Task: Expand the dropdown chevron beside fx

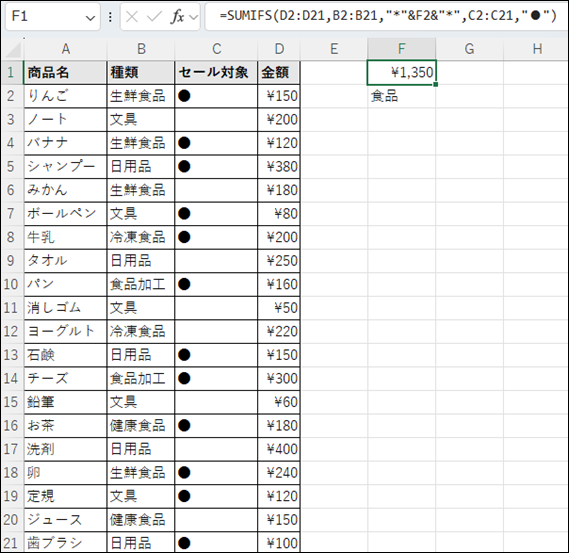Action: pyautogui.click(x=194, y=17)
